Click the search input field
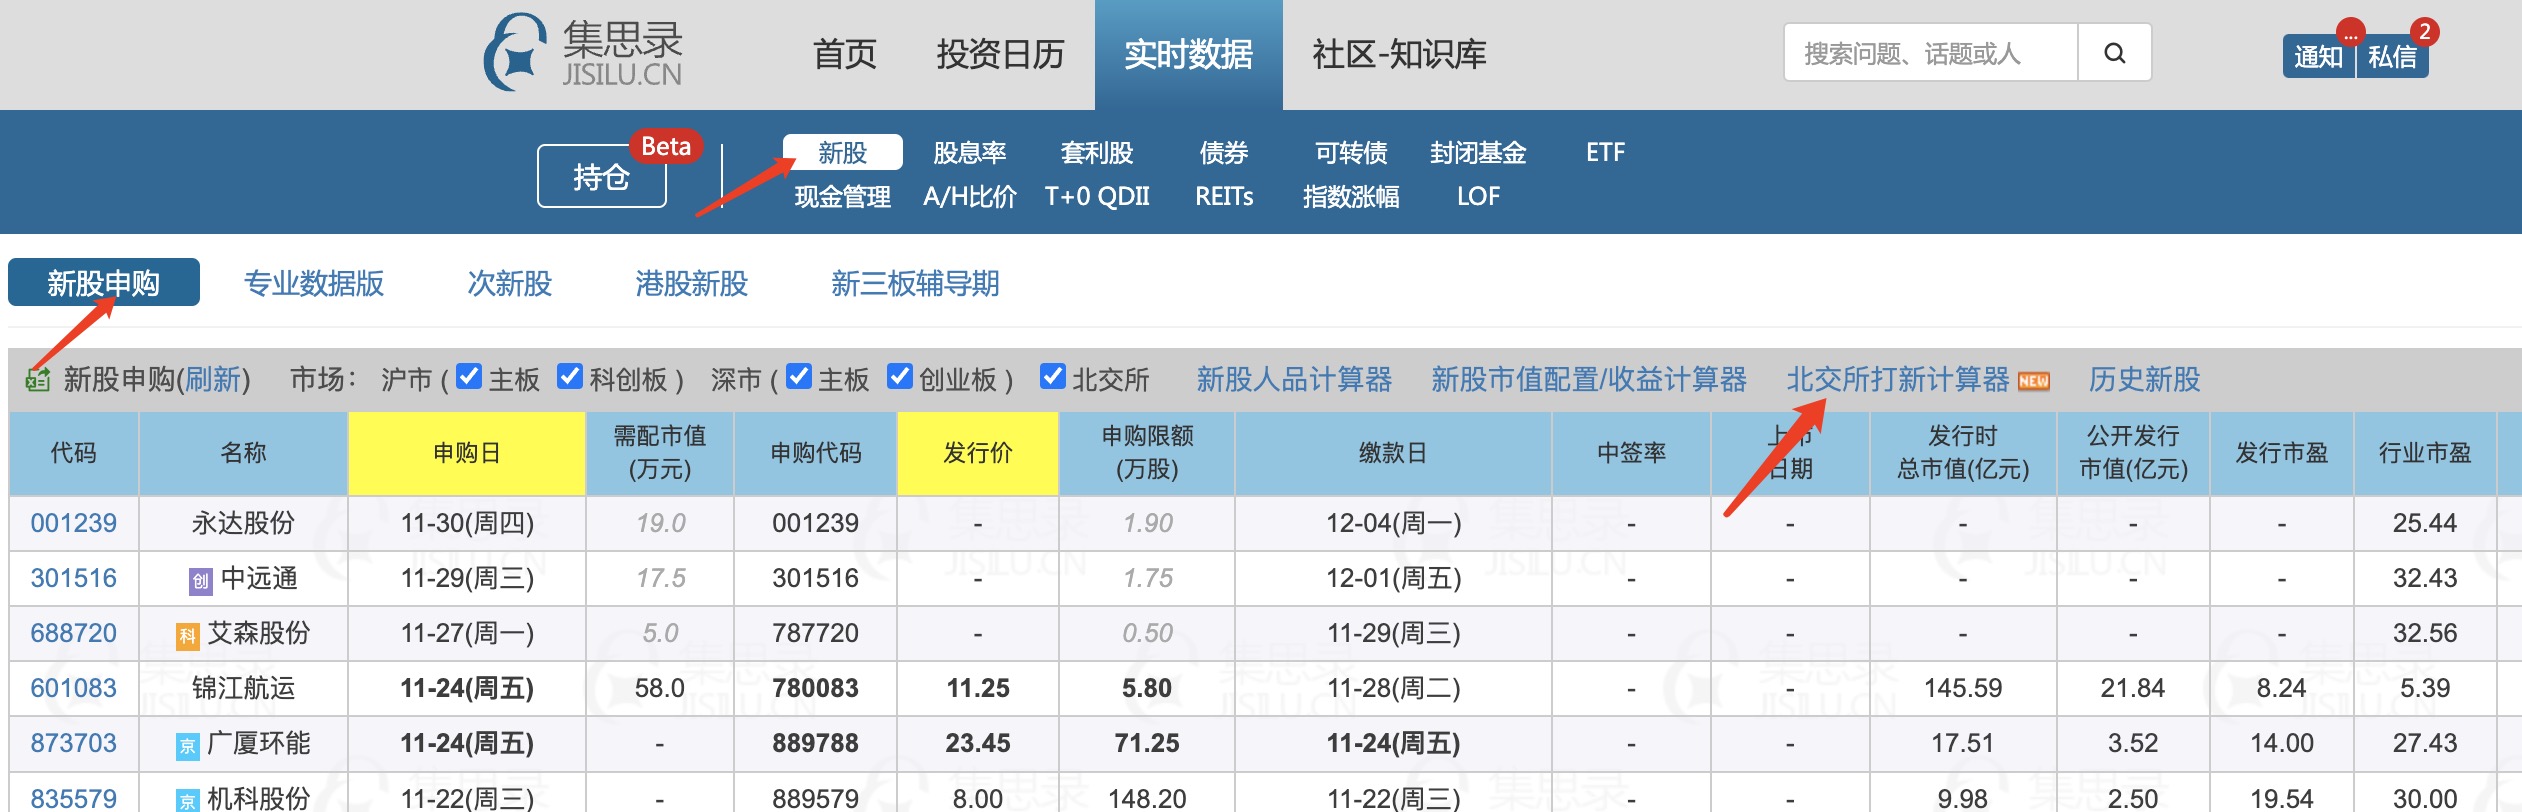 [1930, 53]
